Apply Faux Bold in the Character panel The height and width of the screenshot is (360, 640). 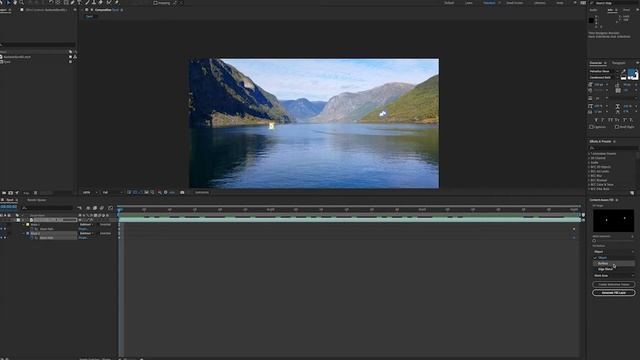(596, 120)
